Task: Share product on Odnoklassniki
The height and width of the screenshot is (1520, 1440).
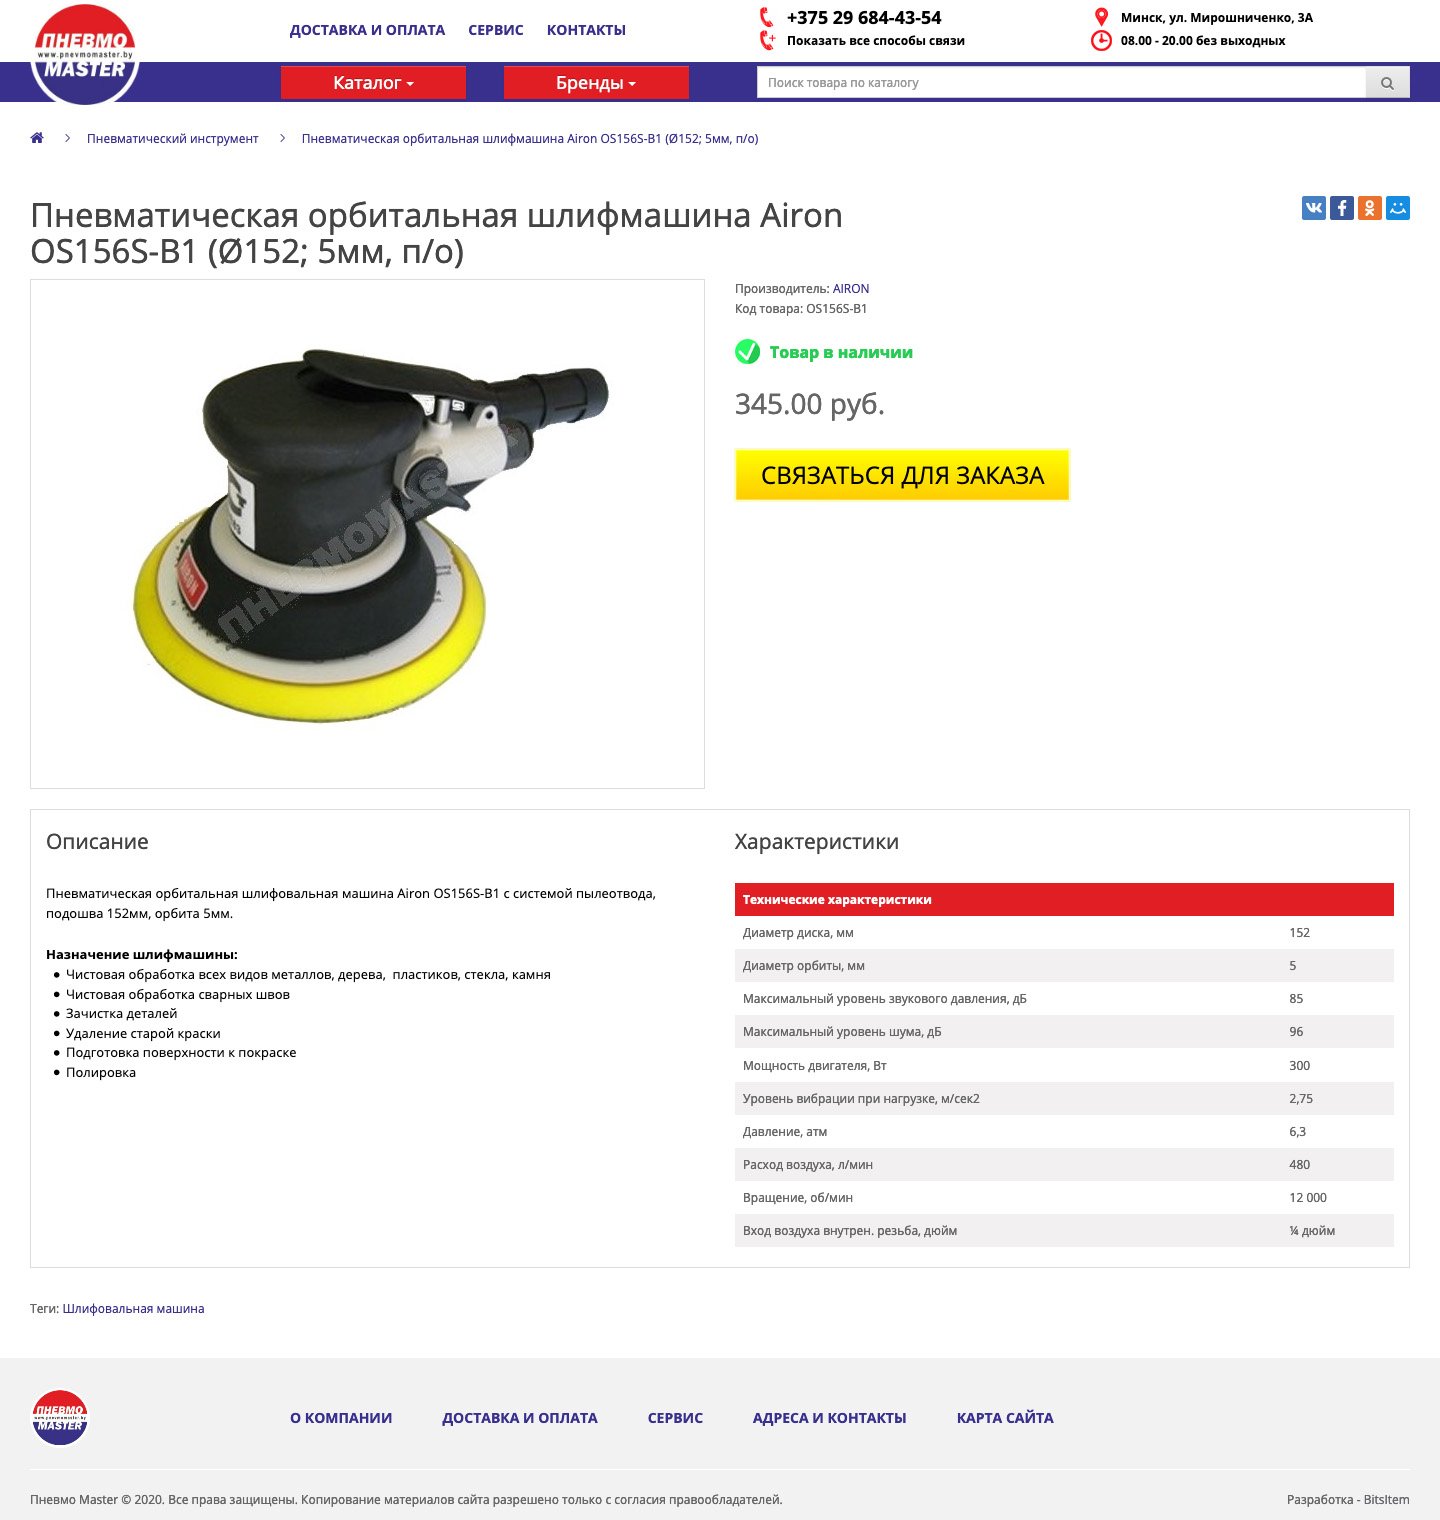Action: [1369, 208]
